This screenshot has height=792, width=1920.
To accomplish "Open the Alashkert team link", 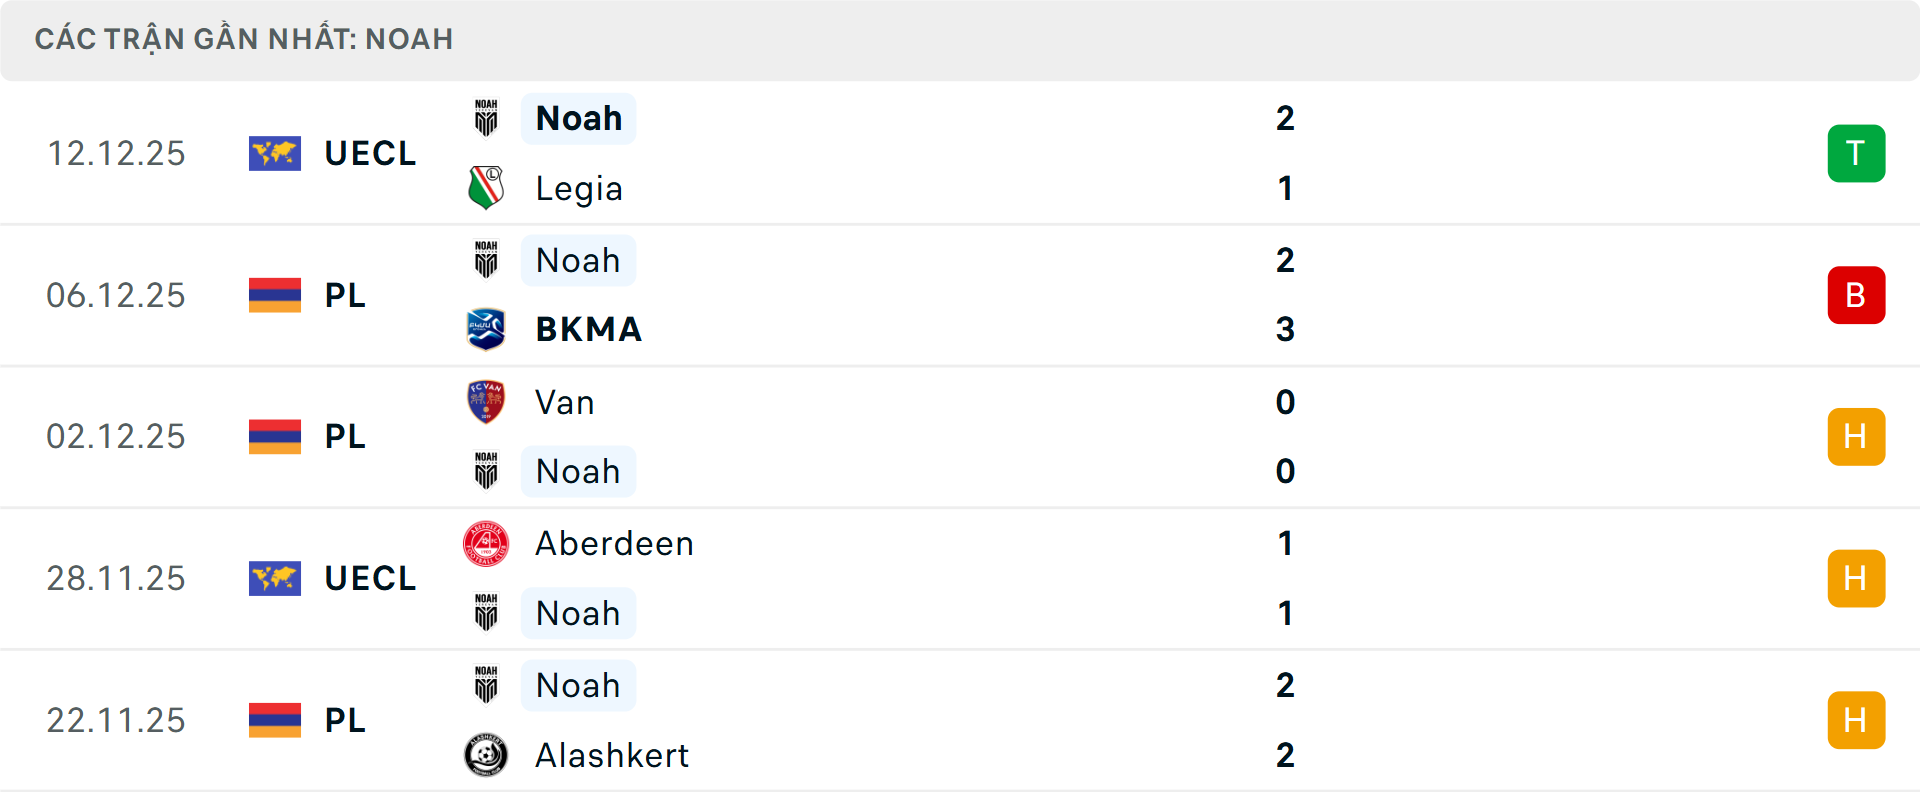I will [x=612, y=755].
